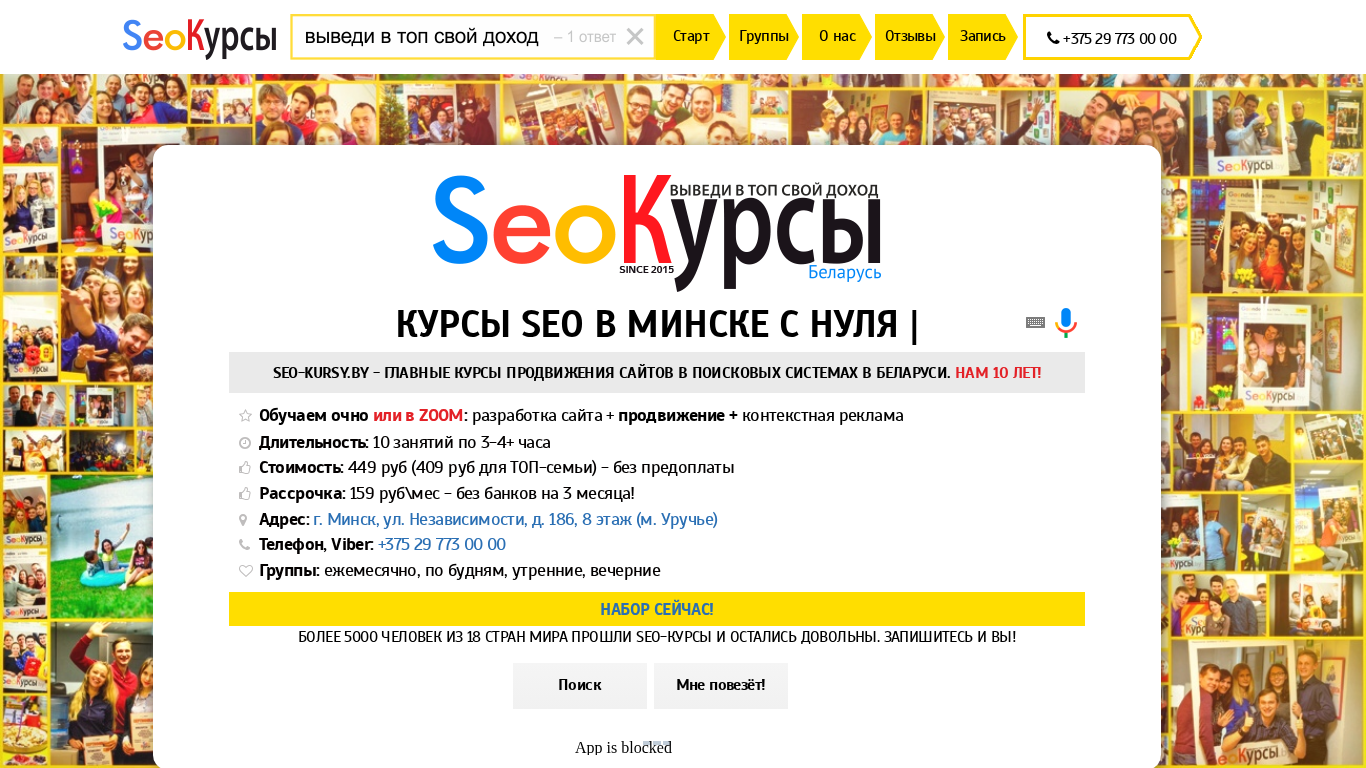Click the heart icon beside Группы

245,571
